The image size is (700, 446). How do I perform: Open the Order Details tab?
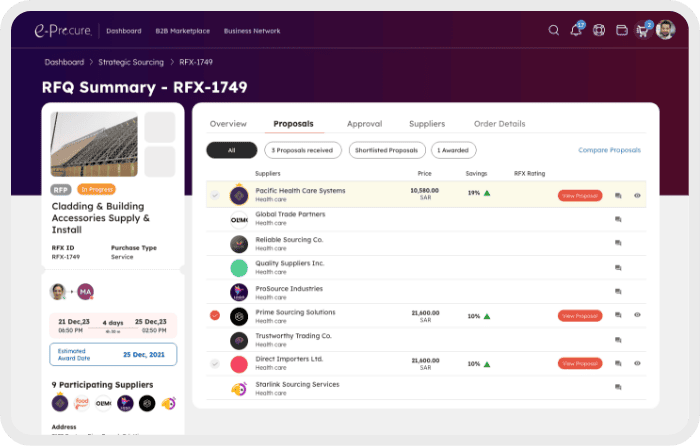499,124
